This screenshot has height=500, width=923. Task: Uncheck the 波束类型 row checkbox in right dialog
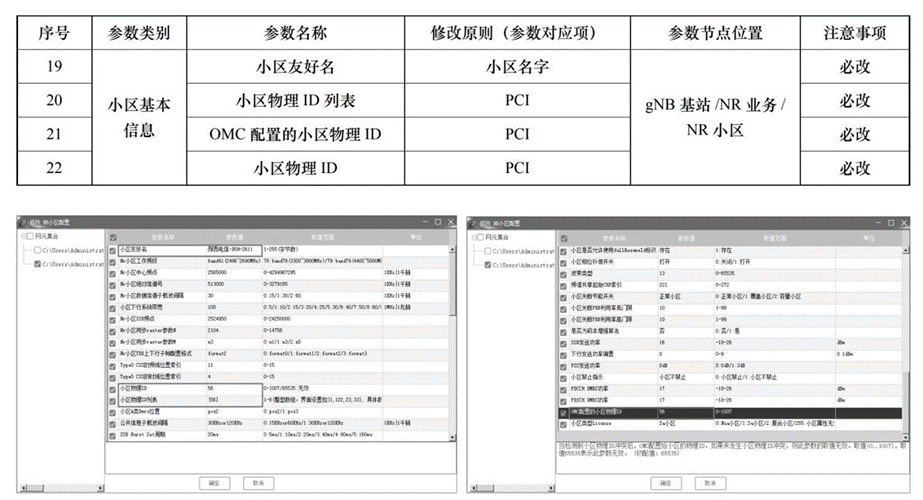[x=563, y=274]
